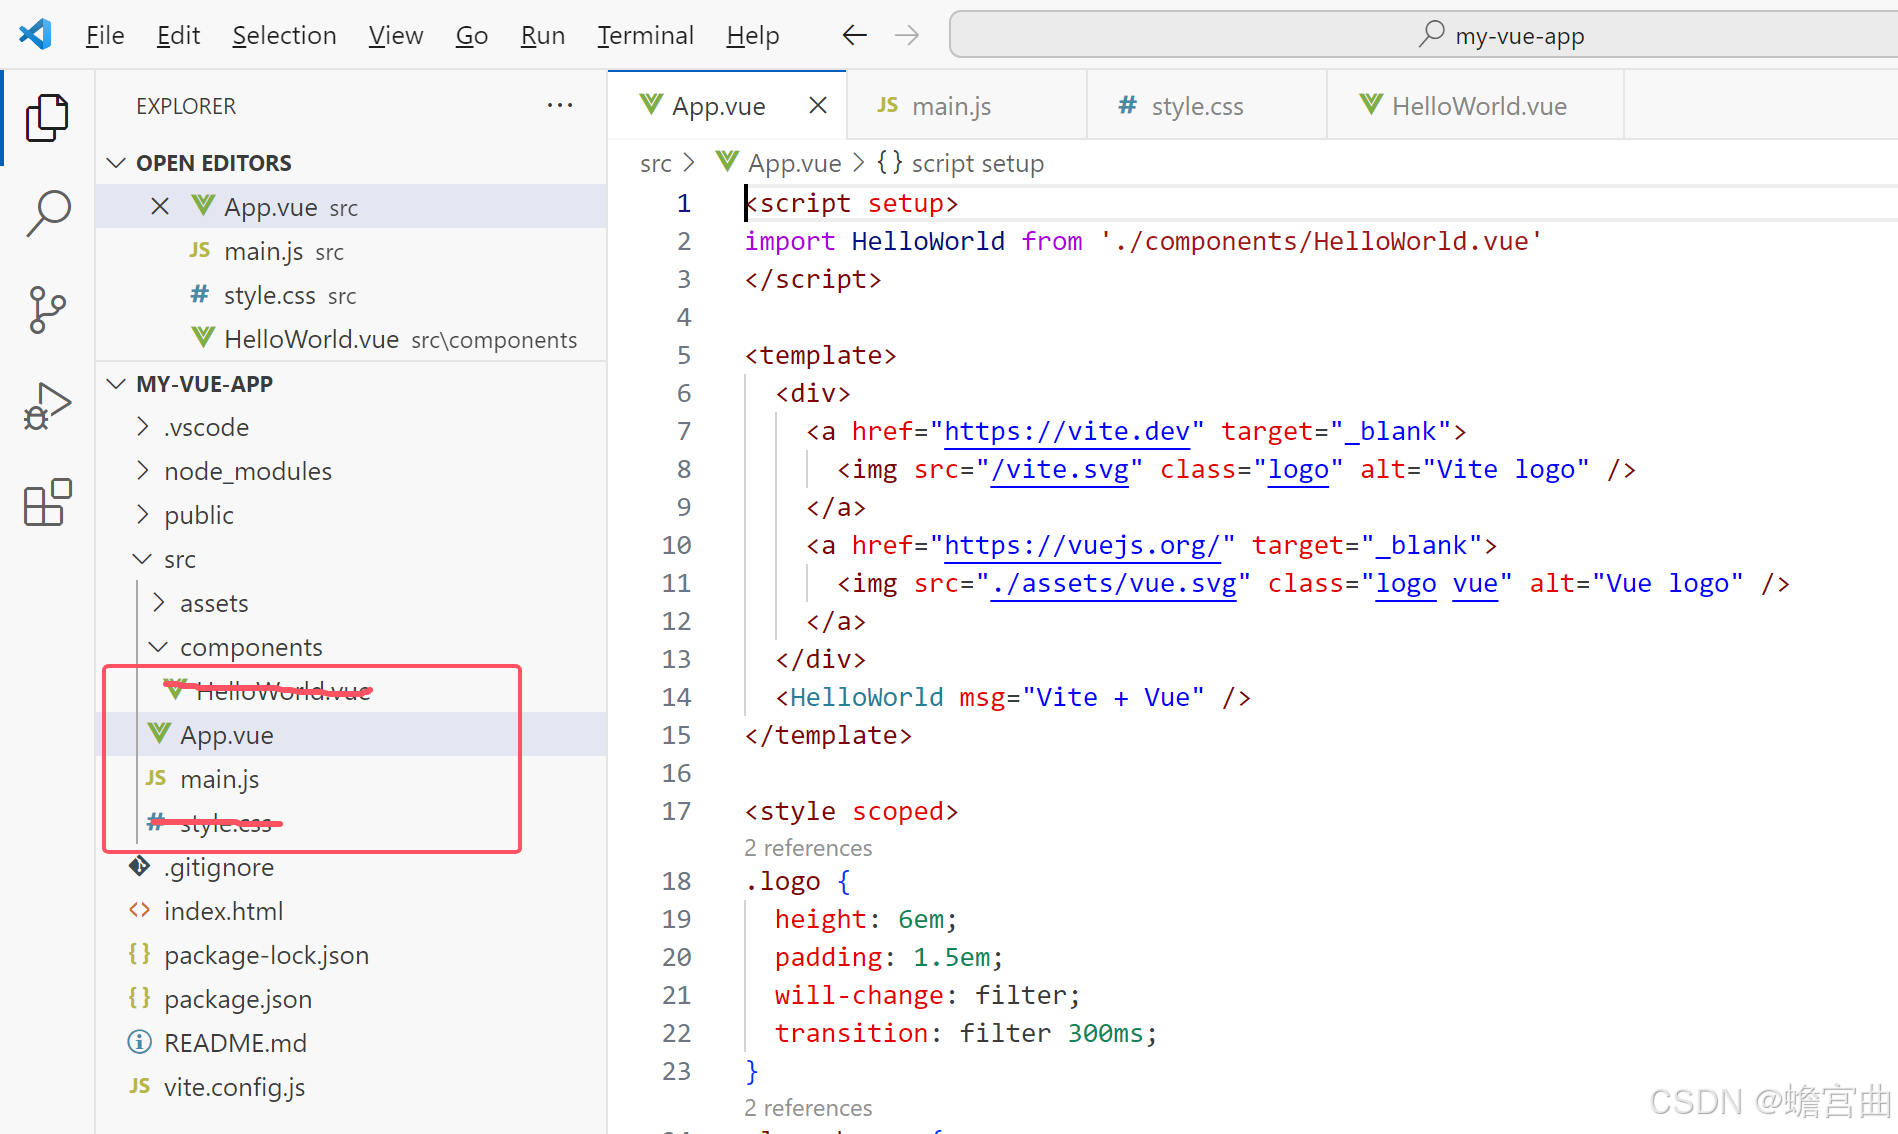Open vite.config.js in file tree
1898x1134 pixels.
tap(350, 1087)
